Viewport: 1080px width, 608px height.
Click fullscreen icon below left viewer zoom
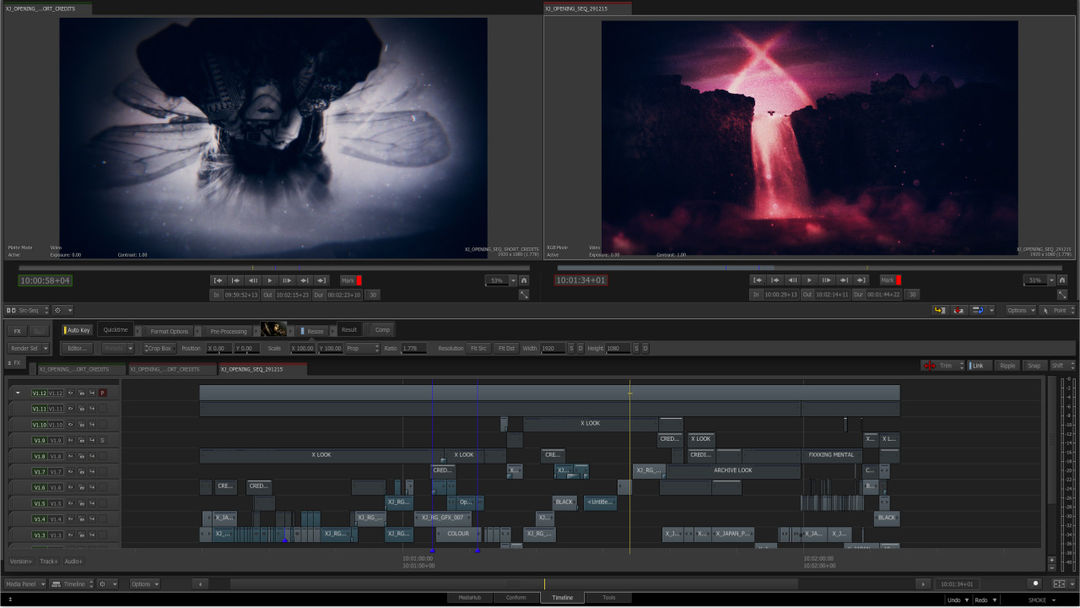pos(523,295)
